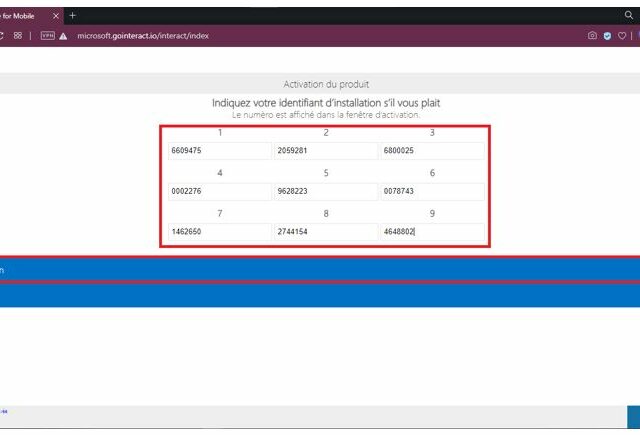This screenshot has height=435, width=640.
Task: Focus field 2 containing 2059281
Action: (x=325, y=151)
